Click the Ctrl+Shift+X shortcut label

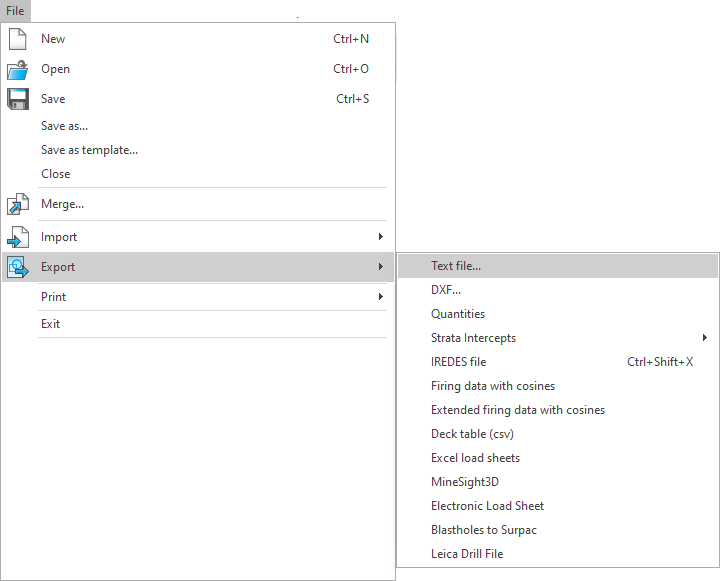(660, 362)
